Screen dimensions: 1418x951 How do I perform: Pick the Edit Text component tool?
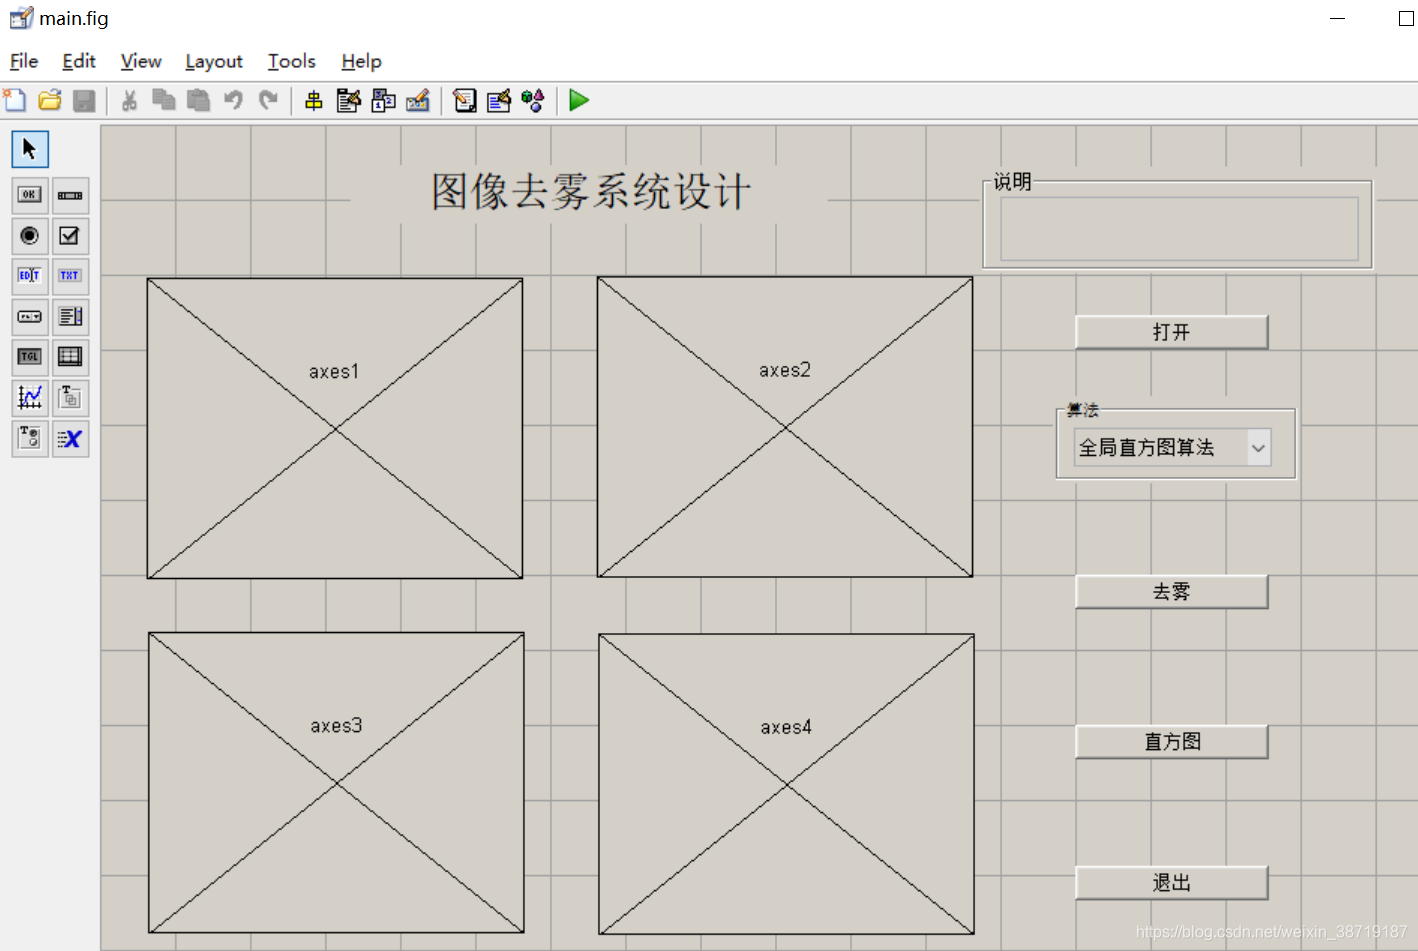point(30,276)
